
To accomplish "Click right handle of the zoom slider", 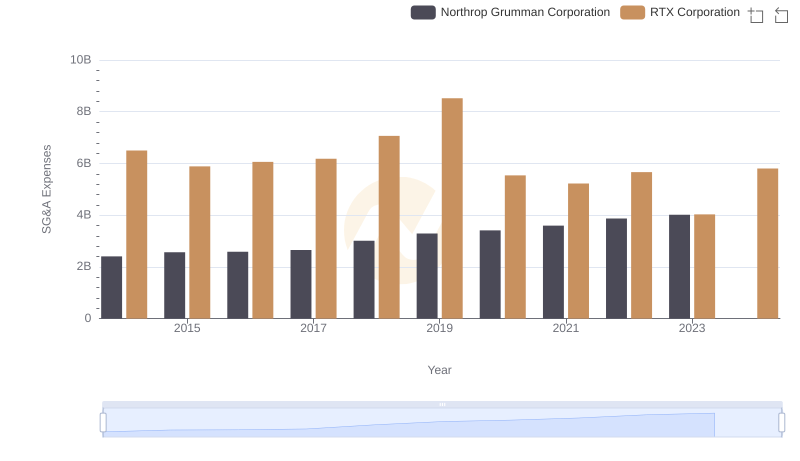I will point(782,423).
